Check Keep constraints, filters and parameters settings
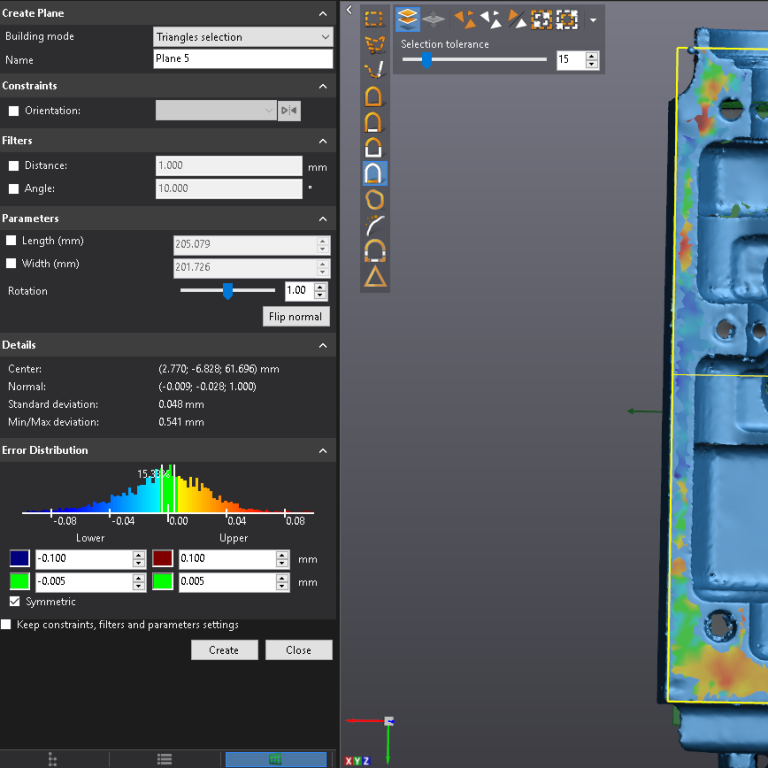Viewport: 768px width, 768px height. 6,625
